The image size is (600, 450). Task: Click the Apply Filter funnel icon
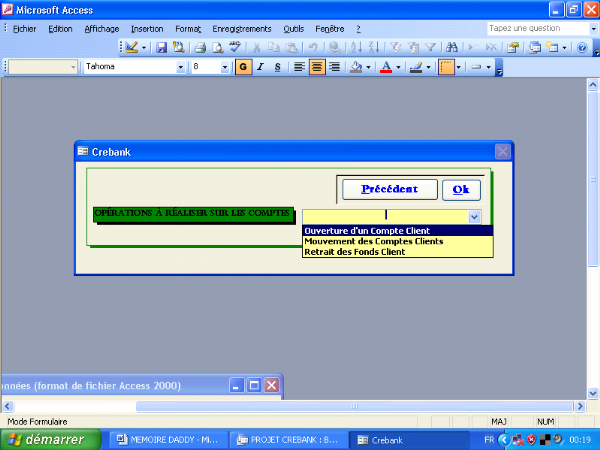pos(430,47)
